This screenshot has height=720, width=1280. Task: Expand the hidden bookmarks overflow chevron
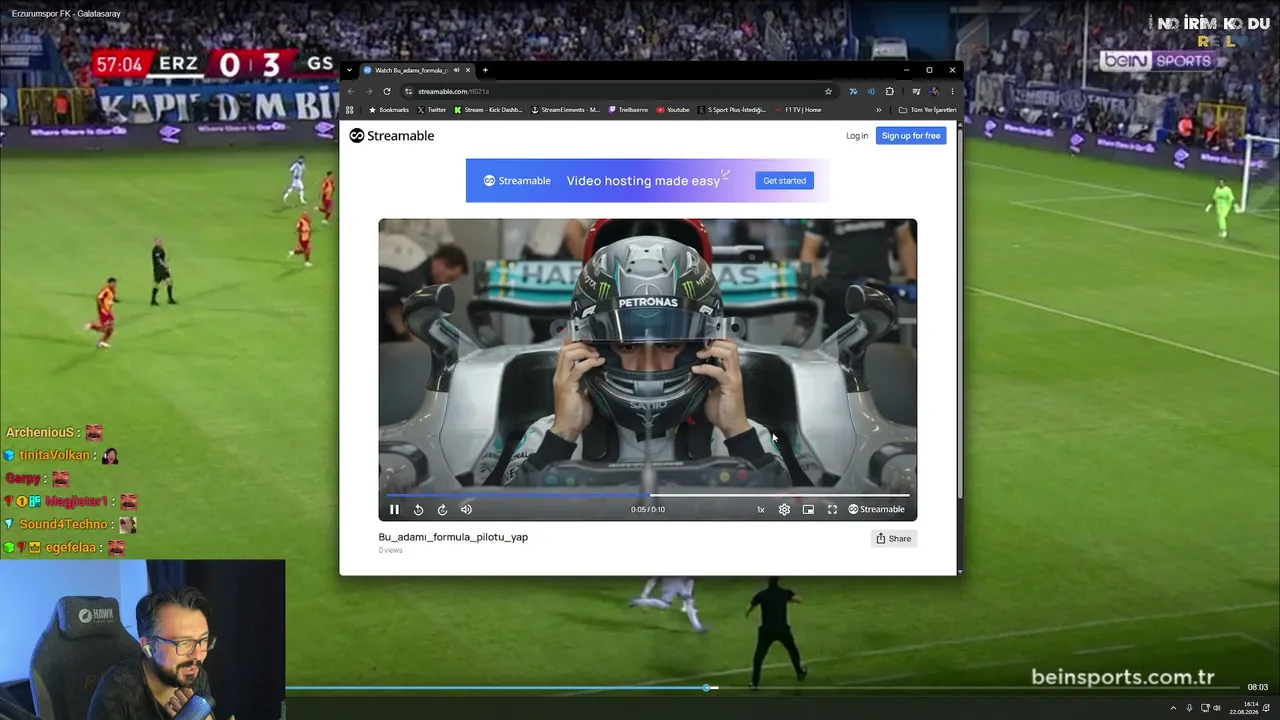pyautogui.click(x=879, y=110)
